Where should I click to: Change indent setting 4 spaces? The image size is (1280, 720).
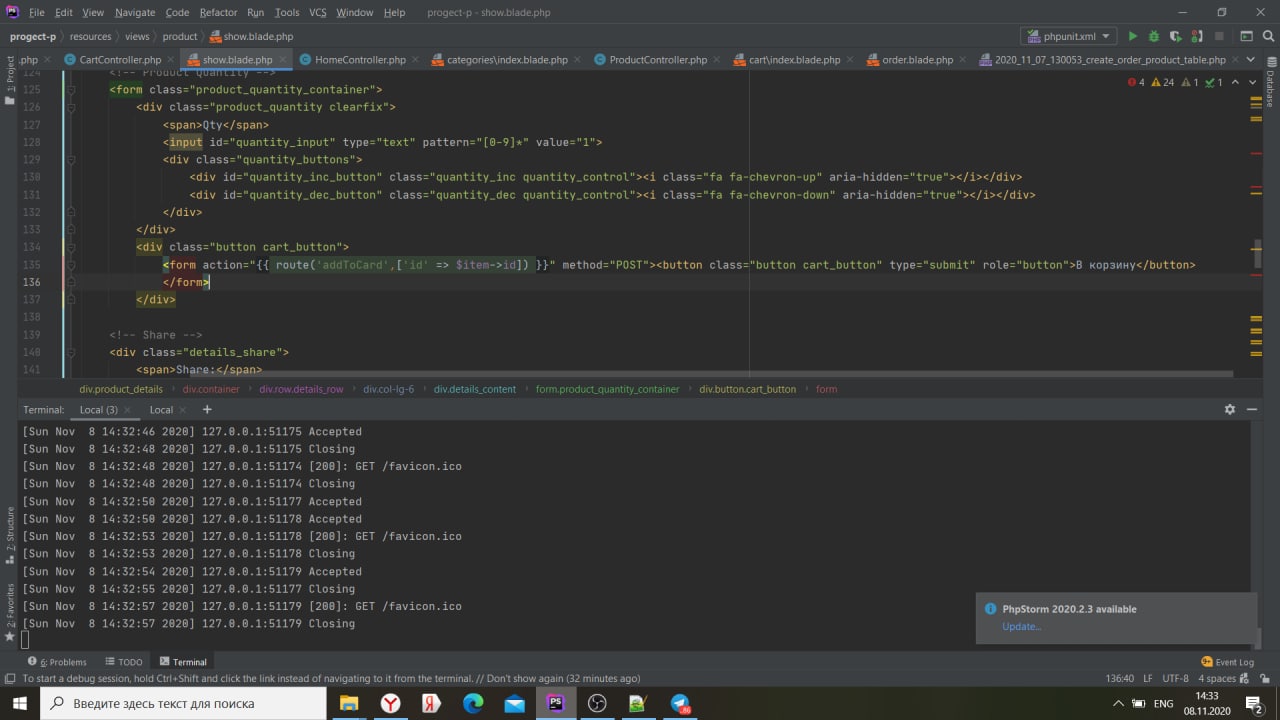[1217, 678]
